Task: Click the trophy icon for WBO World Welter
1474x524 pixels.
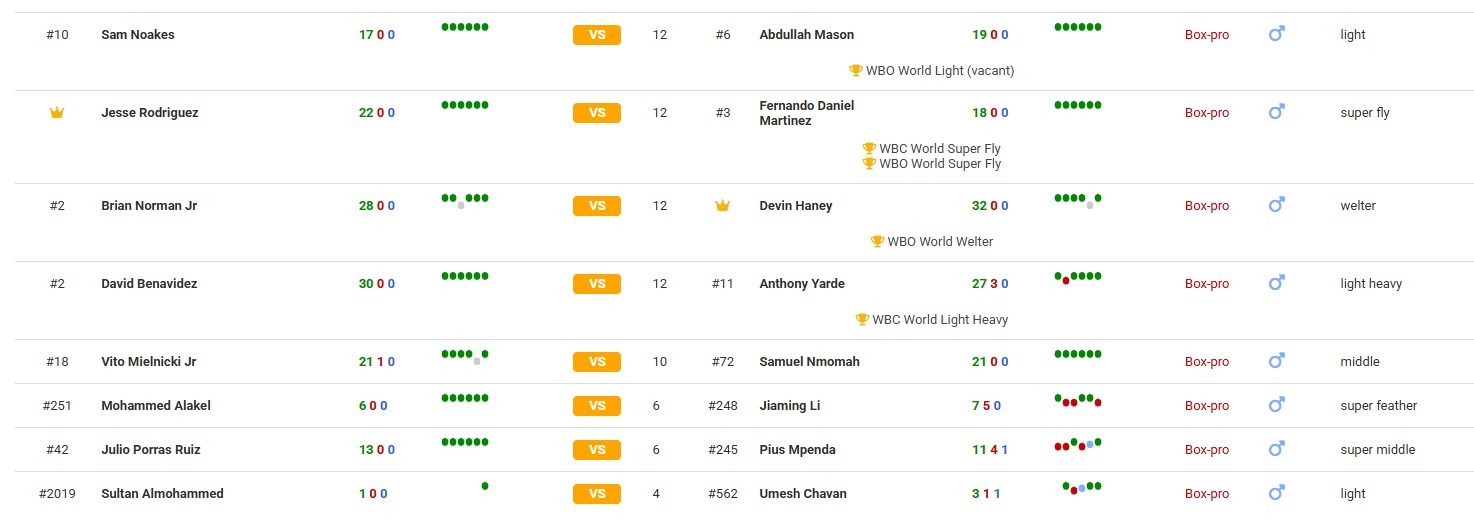Action: point(877,242)
